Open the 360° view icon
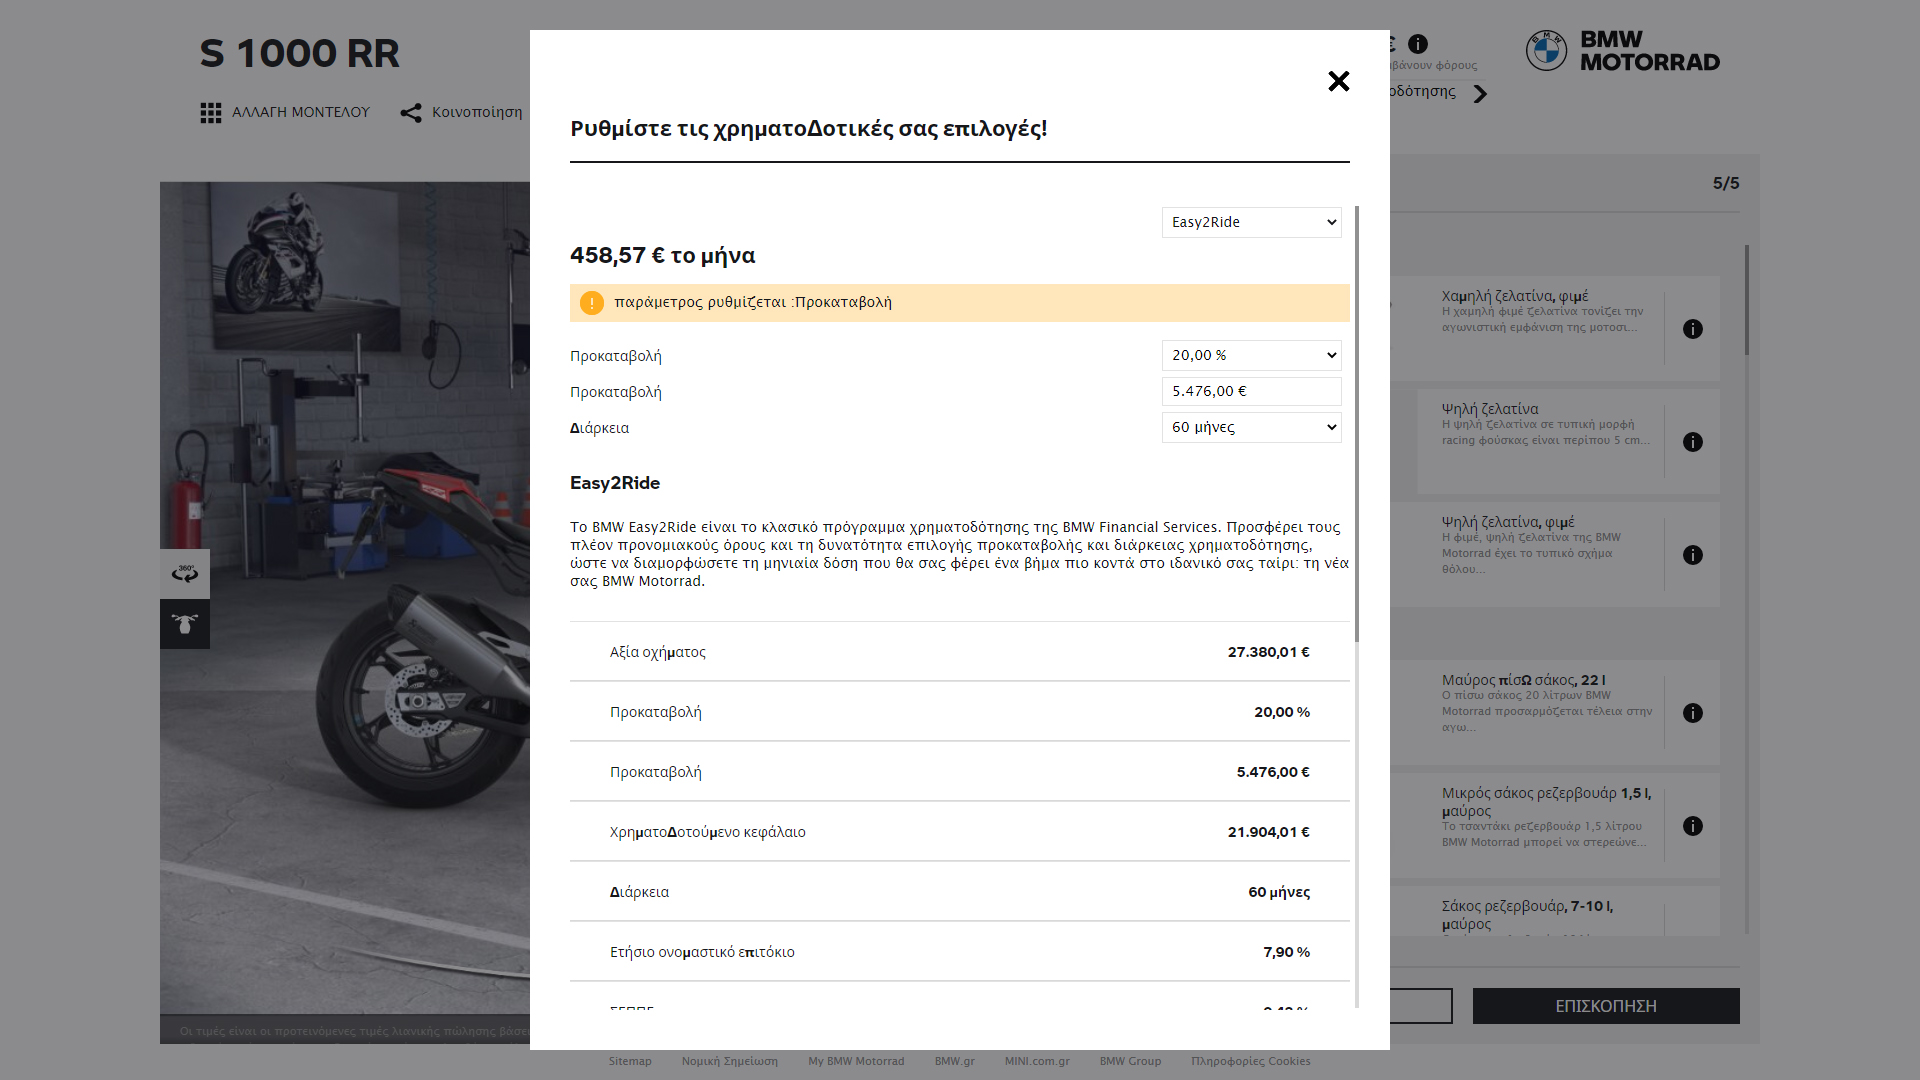This screenshot has height=1080, width=1920. point(185,573)
